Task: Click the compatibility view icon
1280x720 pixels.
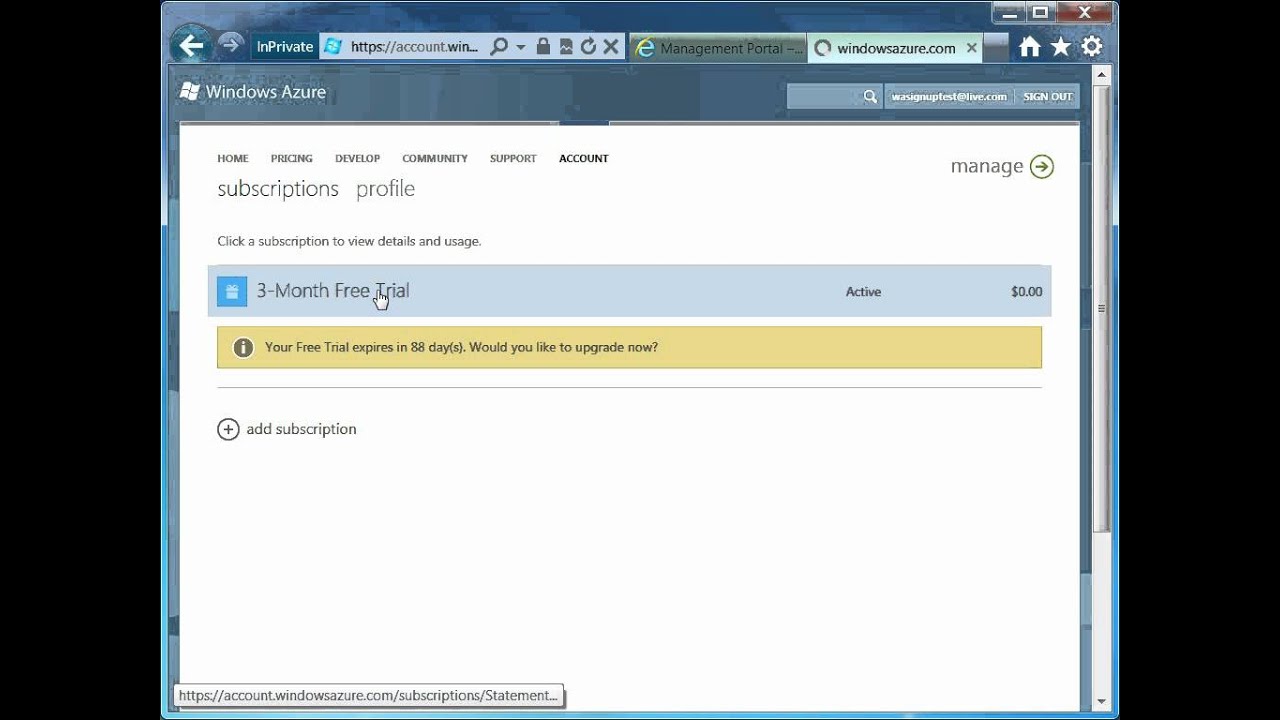Action: pyautogui.click(x=566, y=47)
